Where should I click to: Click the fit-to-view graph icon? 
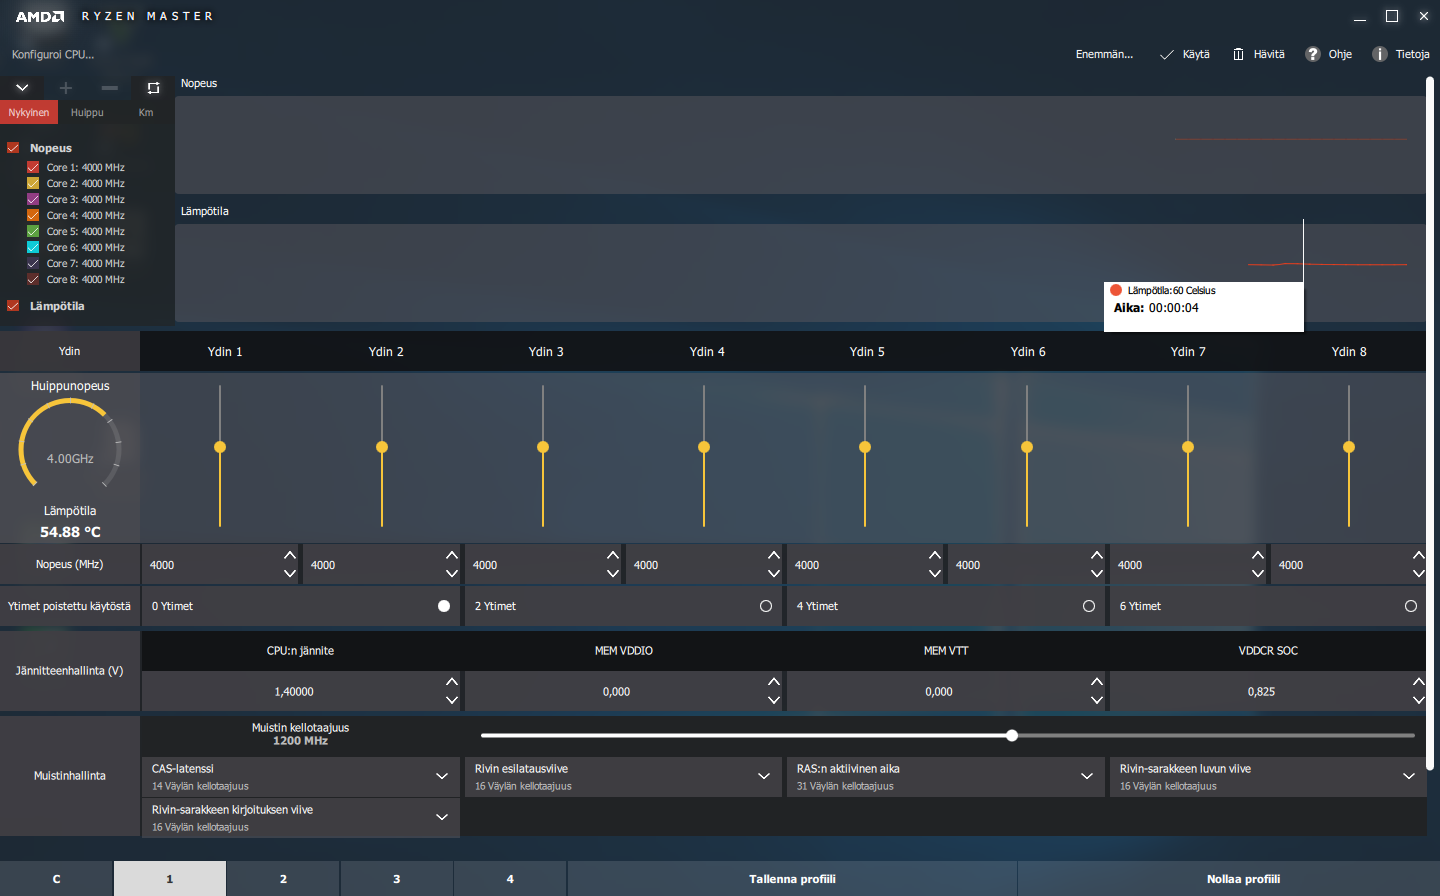pos(153,88)
